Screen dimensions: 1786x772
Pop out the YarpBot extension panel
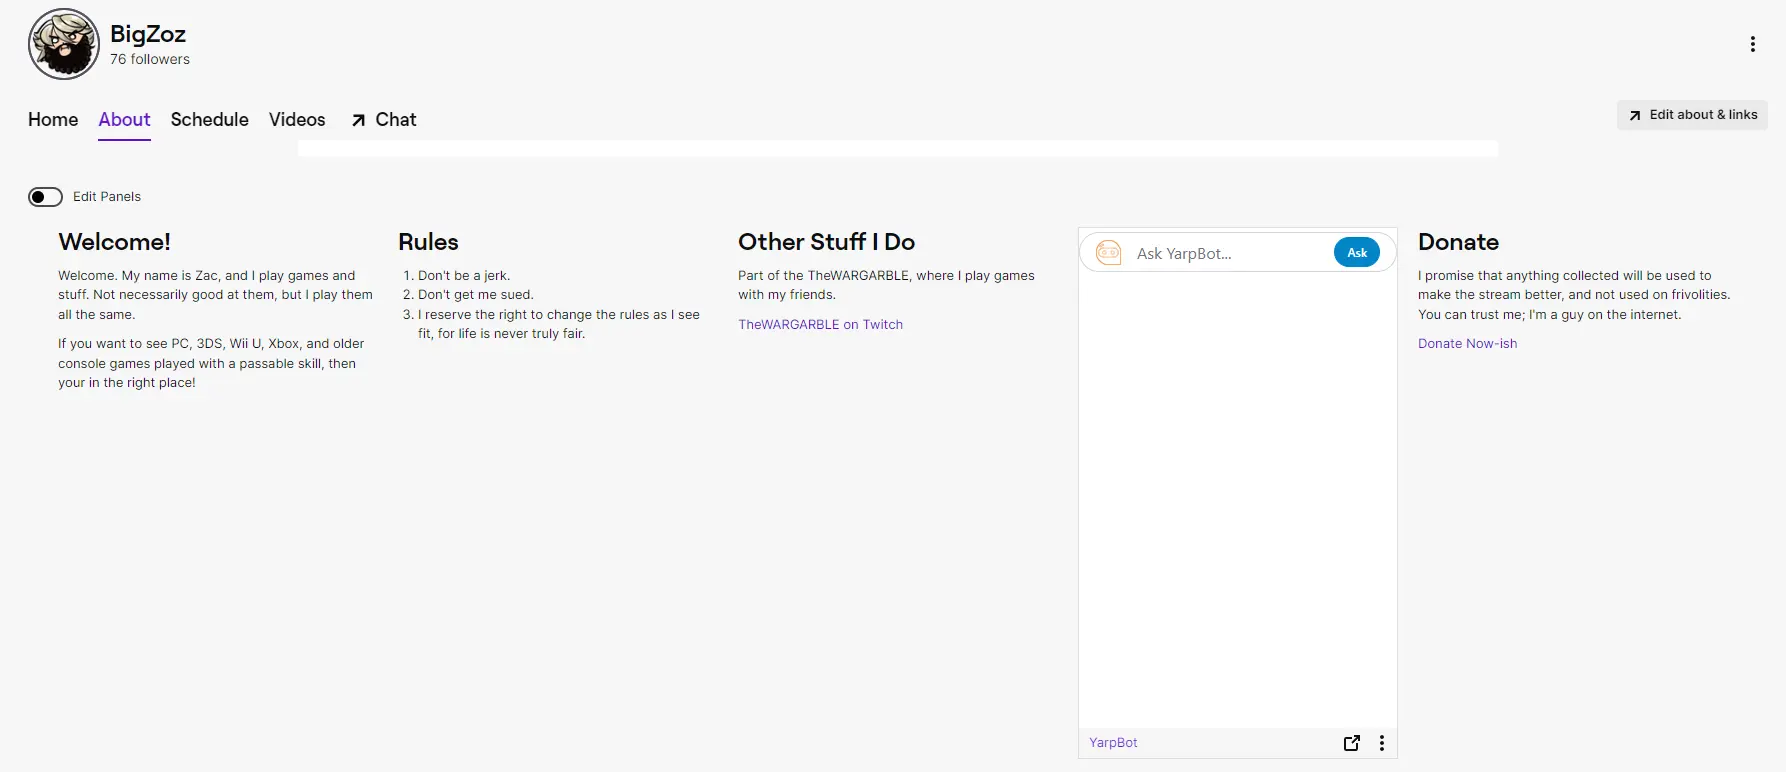[1352, 743]
